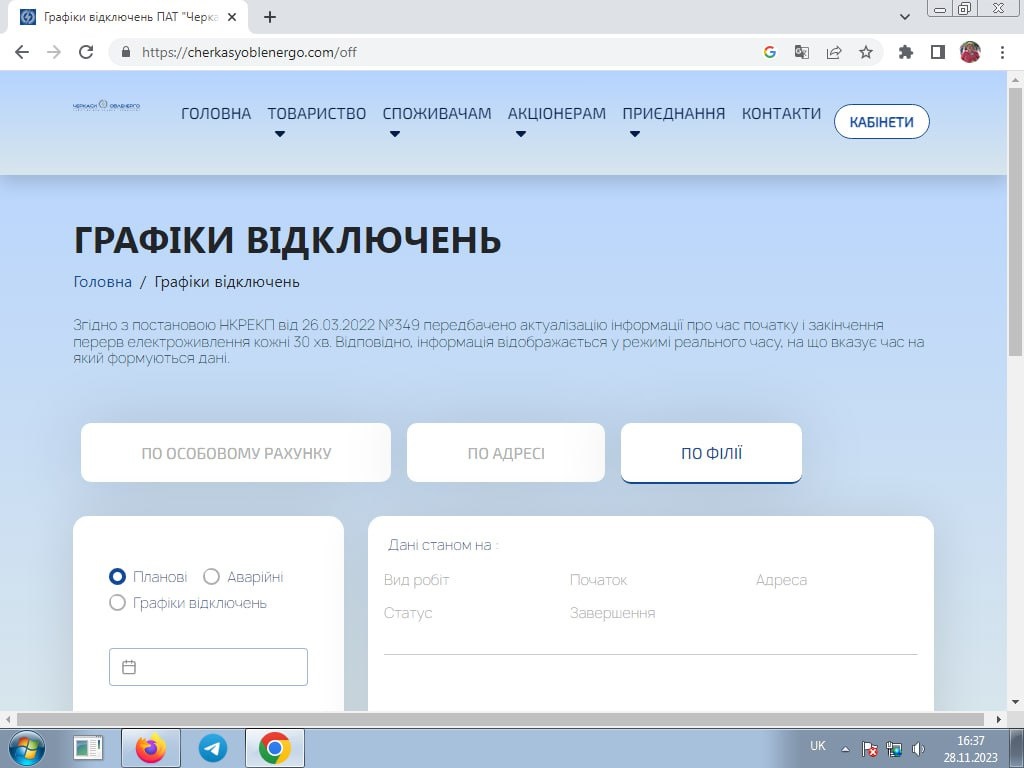Select the Планові radio button

pos(118,577)
